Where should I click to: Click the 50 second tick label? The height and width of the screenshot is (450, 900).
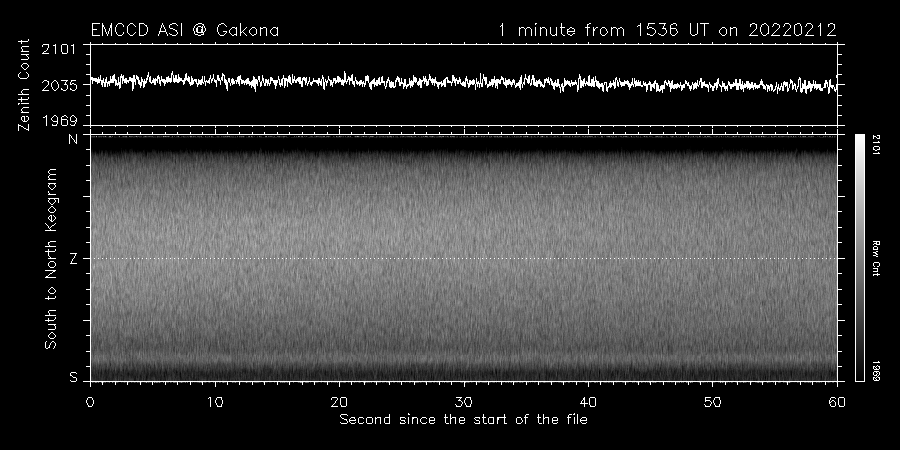(712, 402)
